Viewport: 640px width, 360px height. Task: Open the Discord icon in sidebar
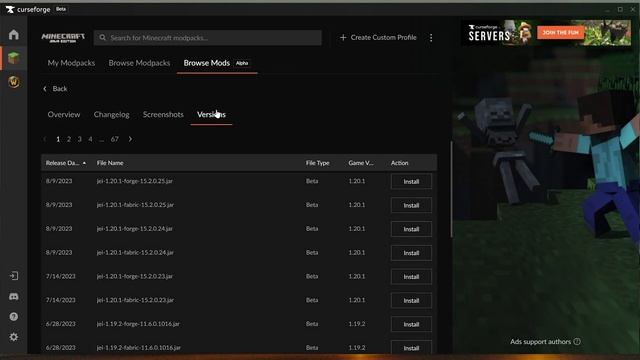point(14,296)
